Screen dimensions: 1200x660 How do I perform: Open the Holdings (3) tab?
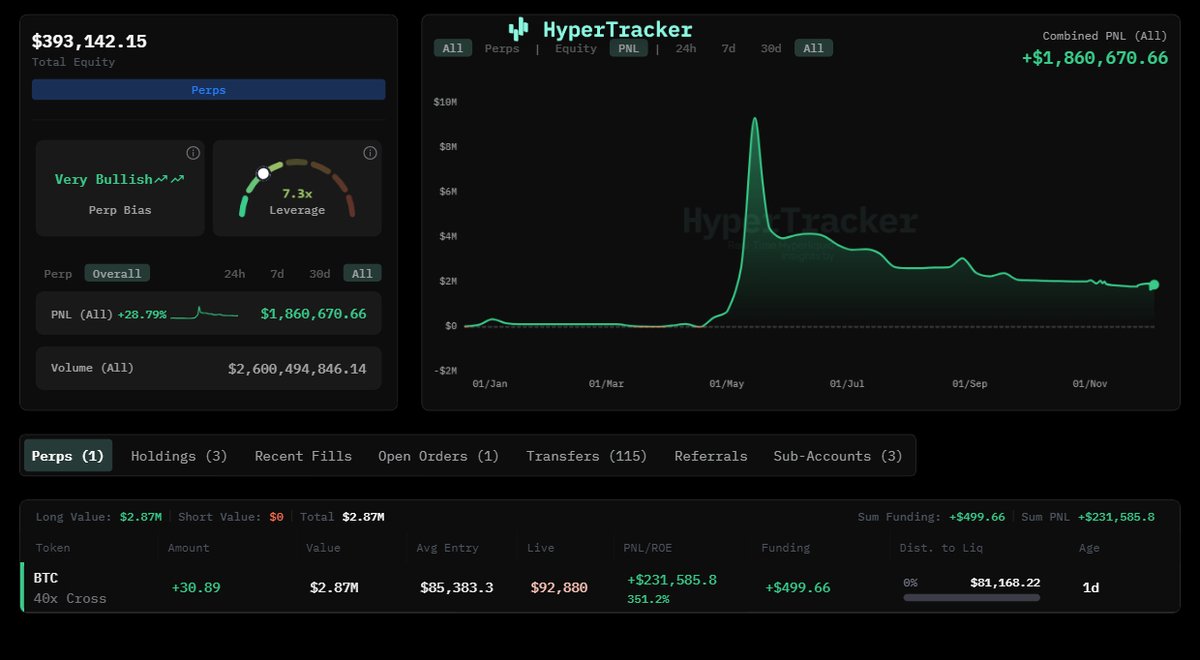[x=179, y=456]
